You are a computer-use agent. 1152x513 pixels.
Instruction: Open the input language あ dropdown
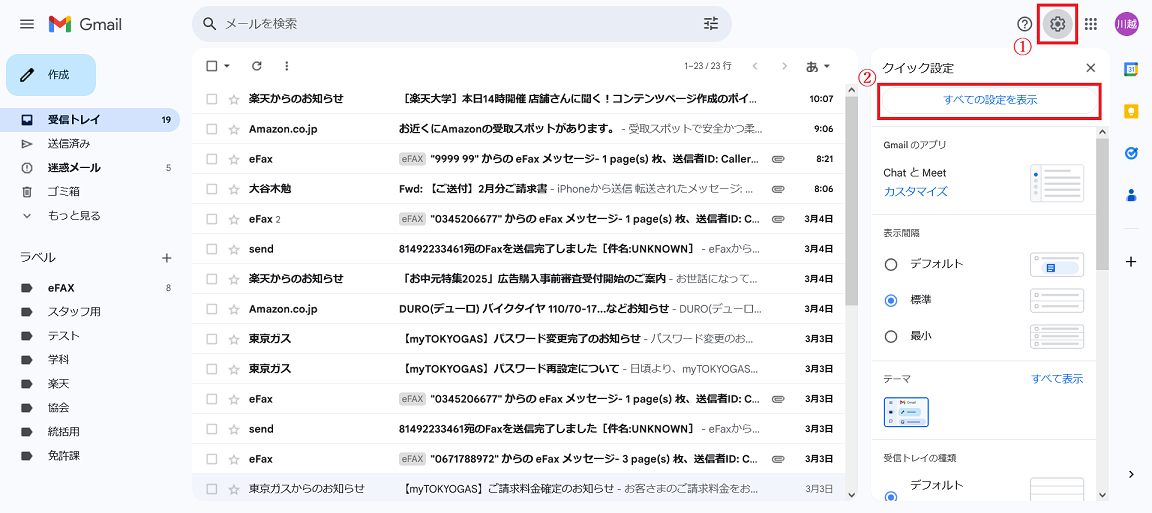[818, 66]
